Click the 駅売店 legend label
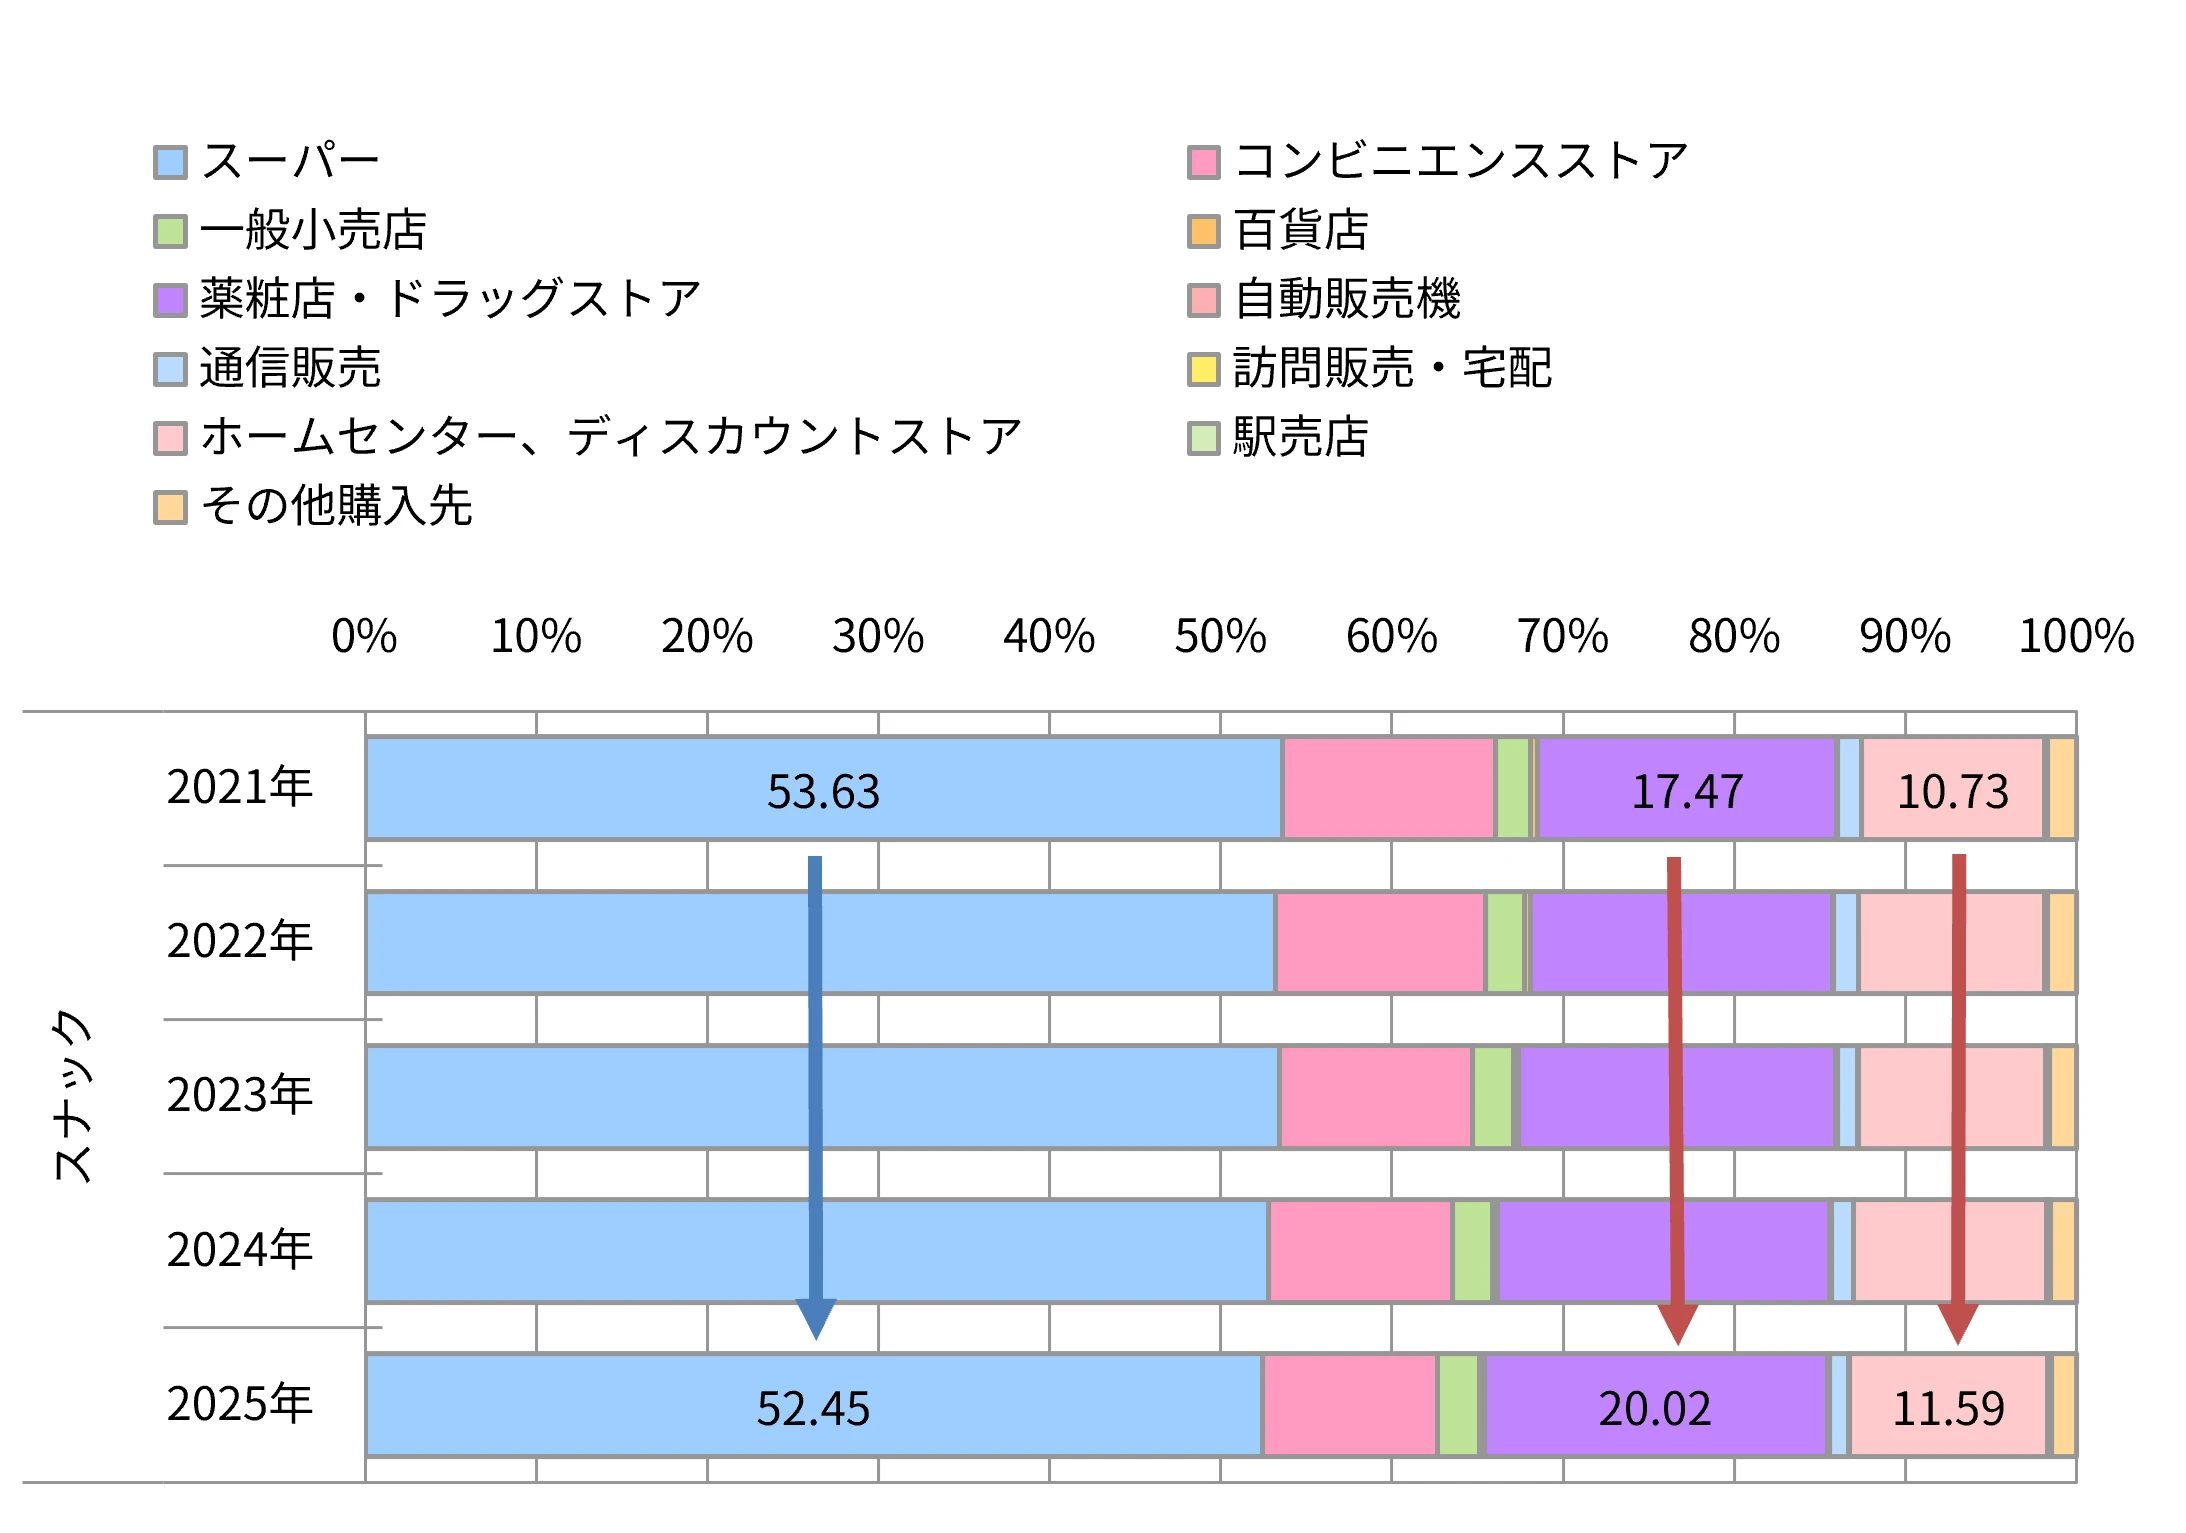Screen dimensions: 2186x1533 coord(1300,437)
